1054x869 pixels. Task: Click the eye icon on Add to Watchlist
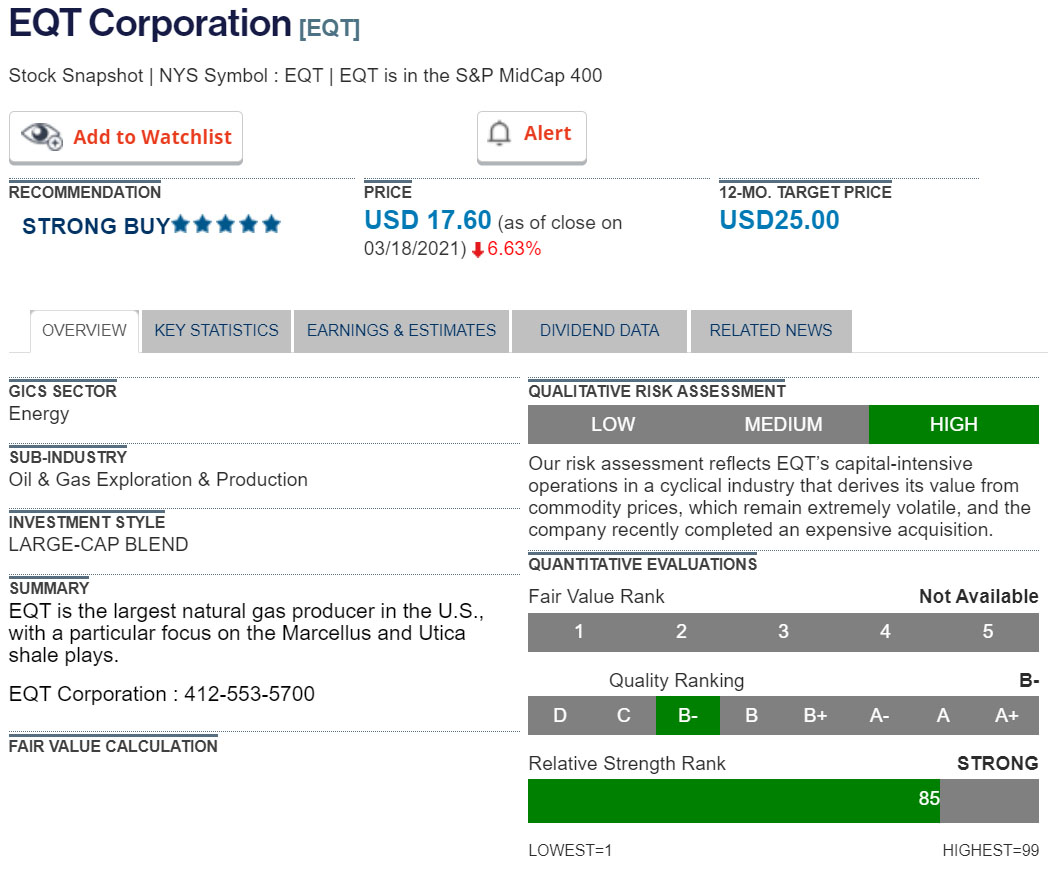[42, 137]
